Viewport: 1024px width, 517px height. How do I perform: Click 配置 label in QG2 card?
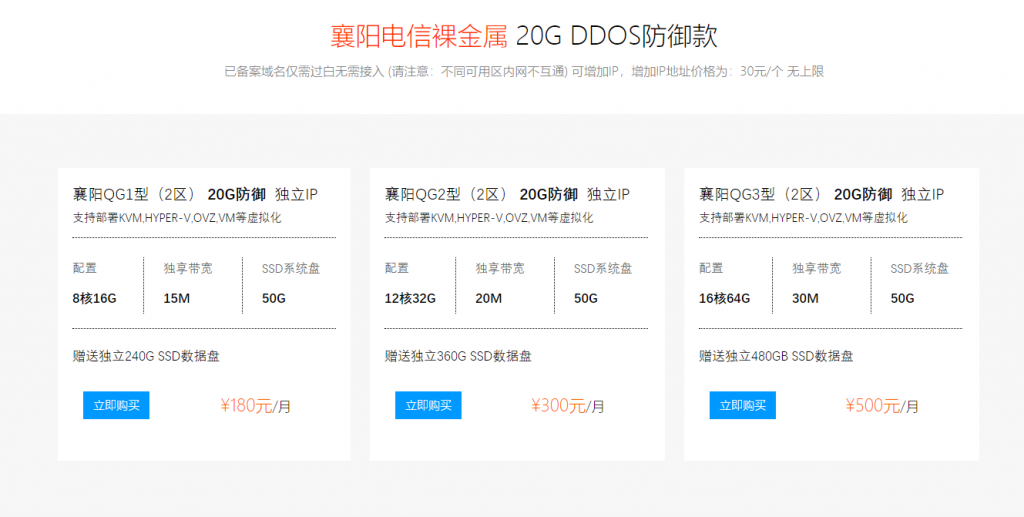396,268
